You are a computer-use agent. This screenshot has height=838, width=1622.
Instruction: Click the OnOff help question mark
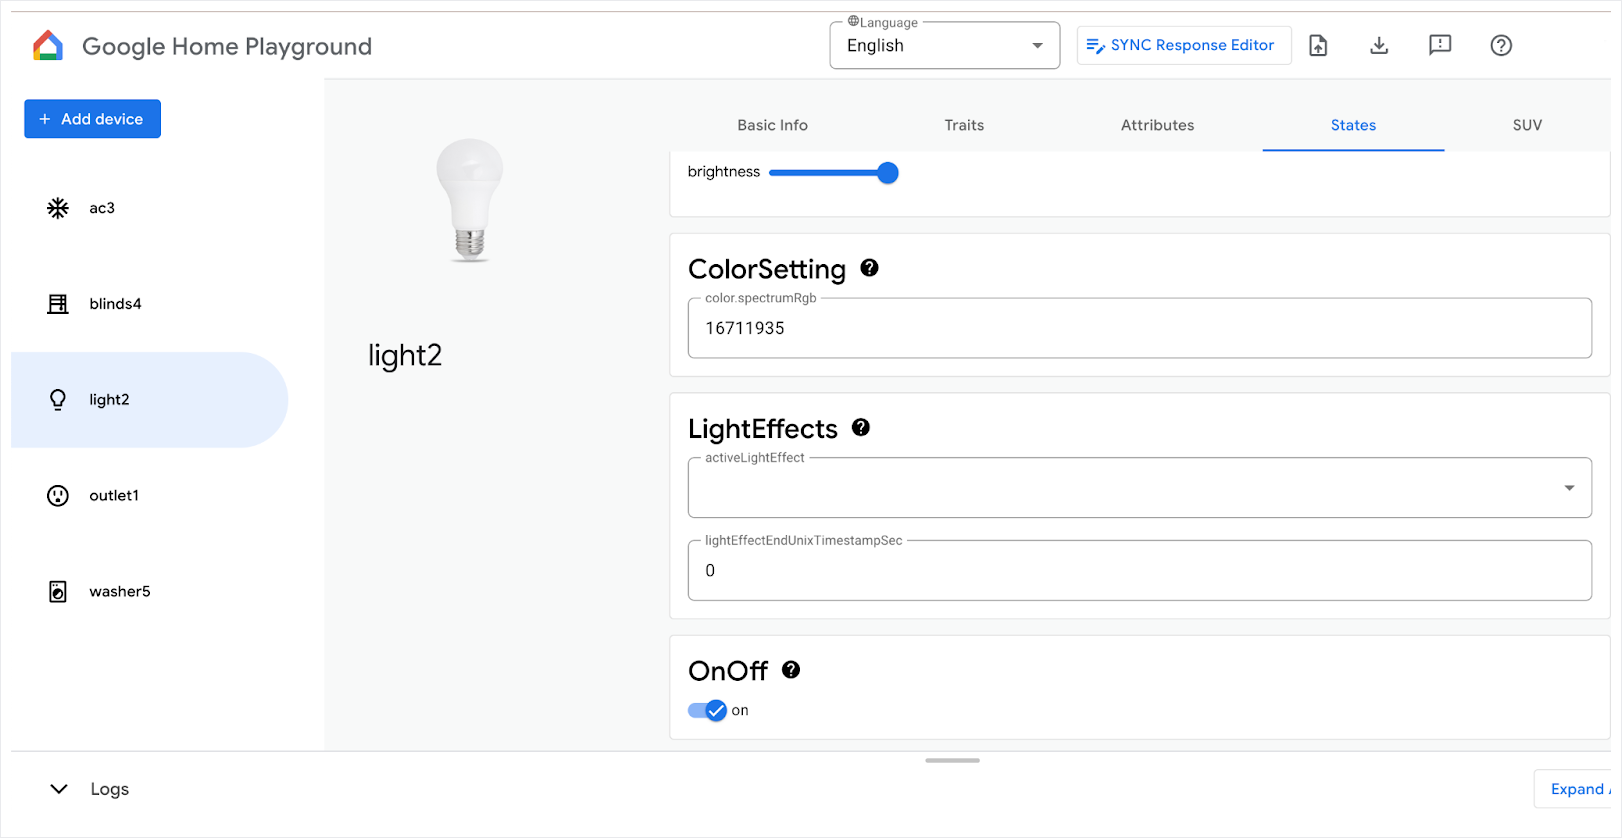pyautogui.click(x=790, y=670)
